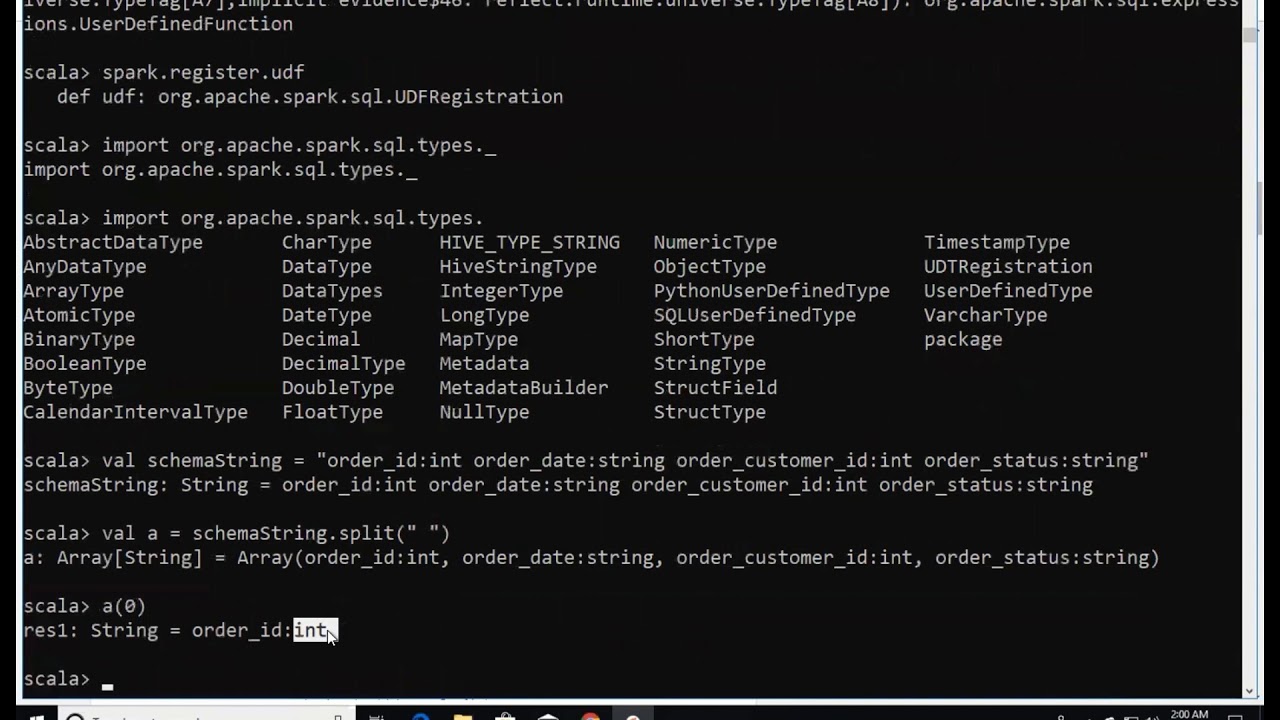Click at the scala prompt cursor on last line
1280x720 pixels.
[x=107, y=687]
